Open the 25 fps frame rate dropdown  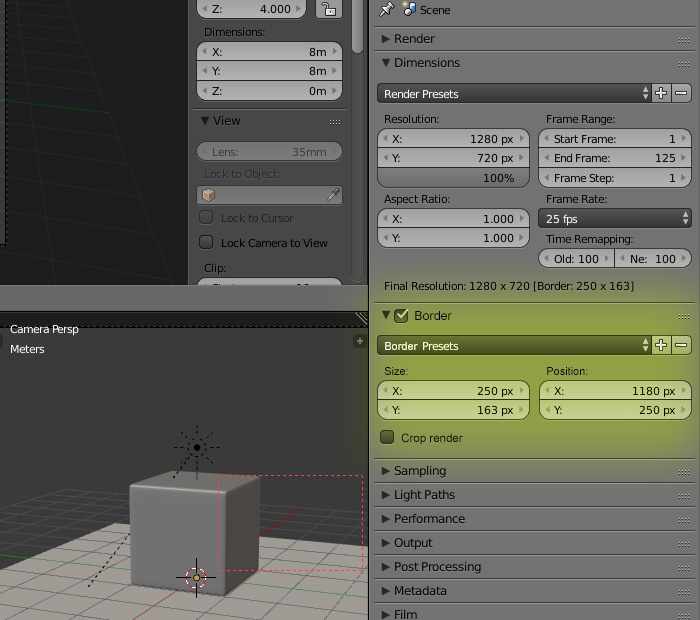pos(615,218)
